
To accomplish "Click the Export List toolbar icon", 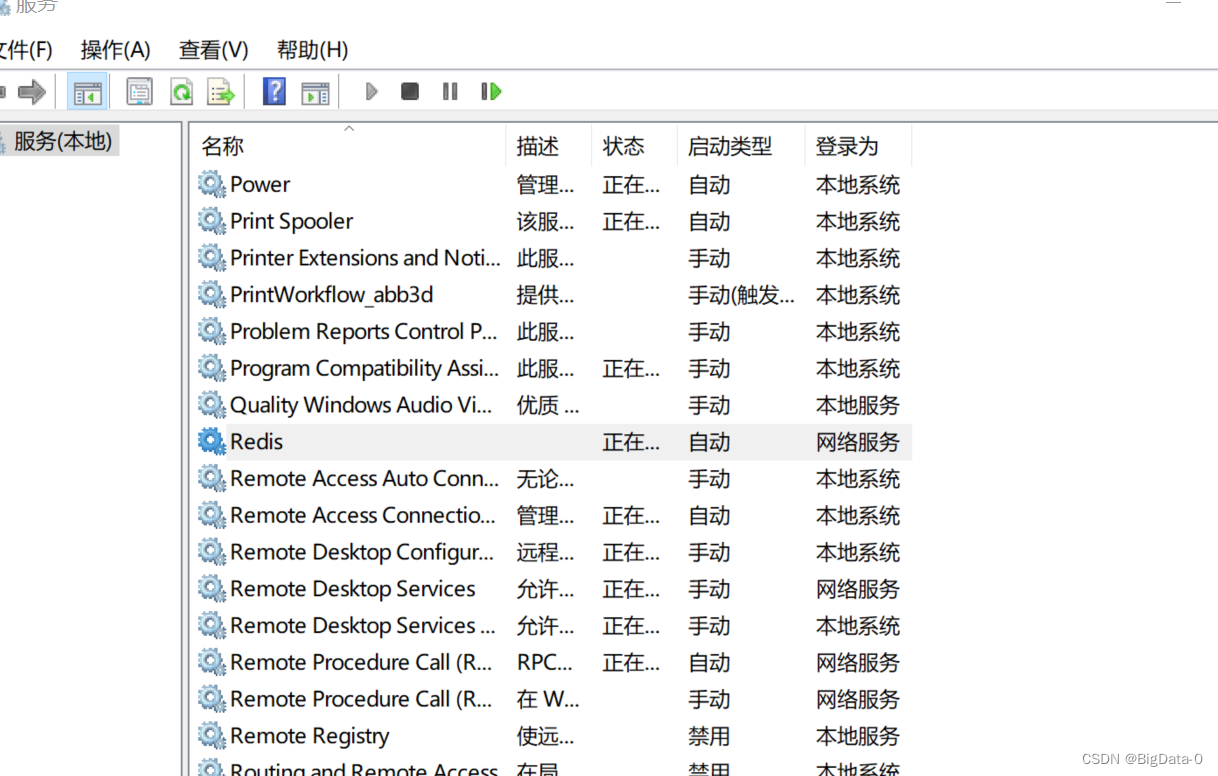I will pos(220,92).
